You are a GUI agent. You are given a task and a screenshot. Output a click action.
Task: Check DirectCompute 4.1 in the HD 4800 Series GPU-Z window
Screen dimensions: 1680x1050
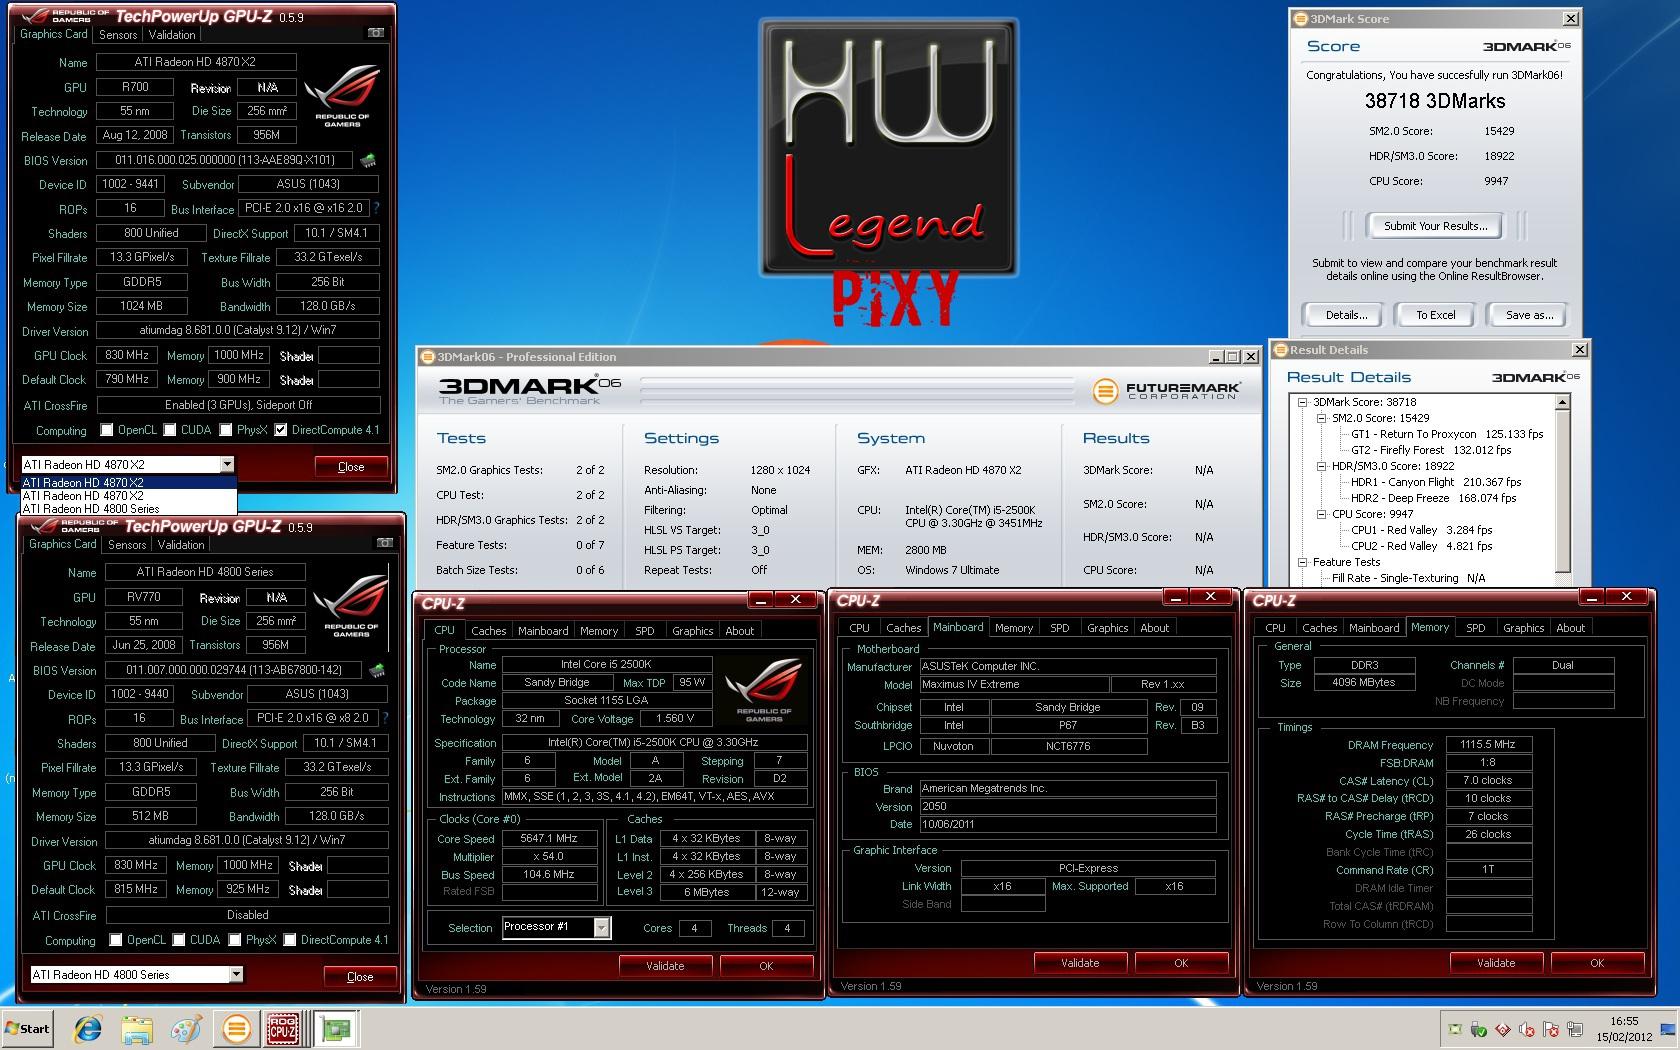coord(290,940)
